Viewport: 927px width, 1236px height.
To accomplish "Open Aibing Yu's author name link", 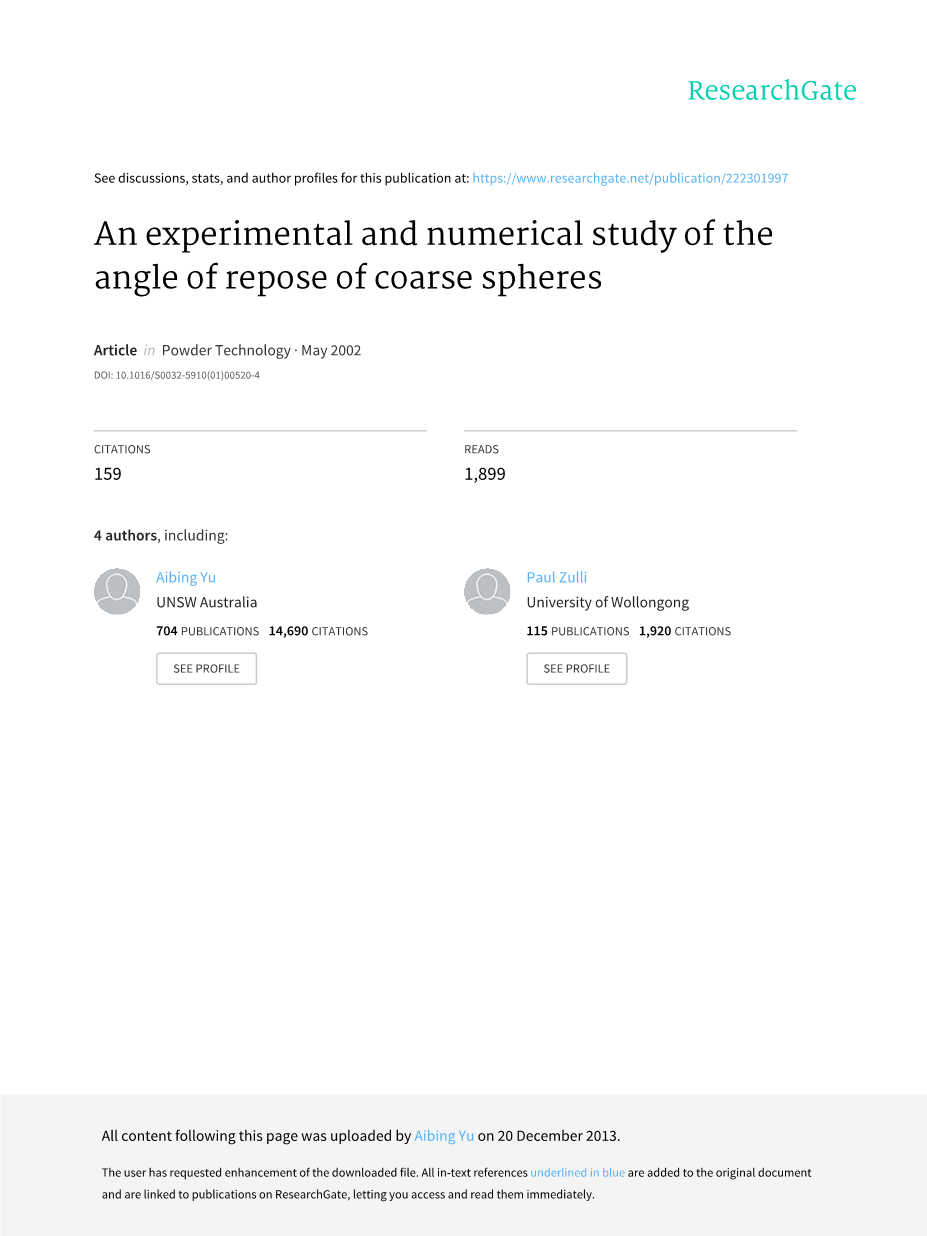I will pyautogui.click(x=186, y=577).
